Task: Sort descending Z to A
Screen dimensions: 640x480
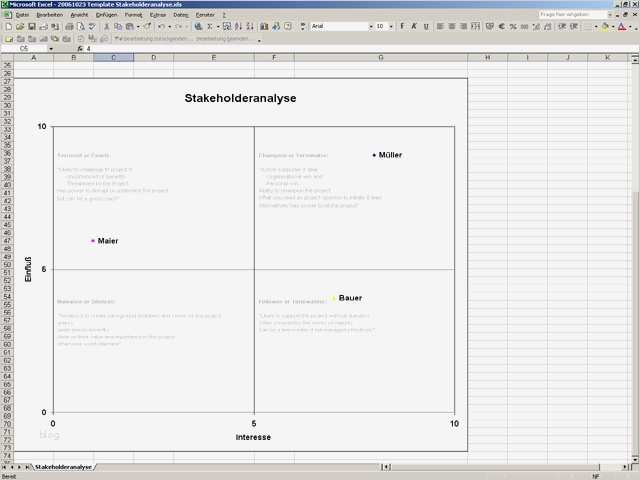Action: (250, 27)
